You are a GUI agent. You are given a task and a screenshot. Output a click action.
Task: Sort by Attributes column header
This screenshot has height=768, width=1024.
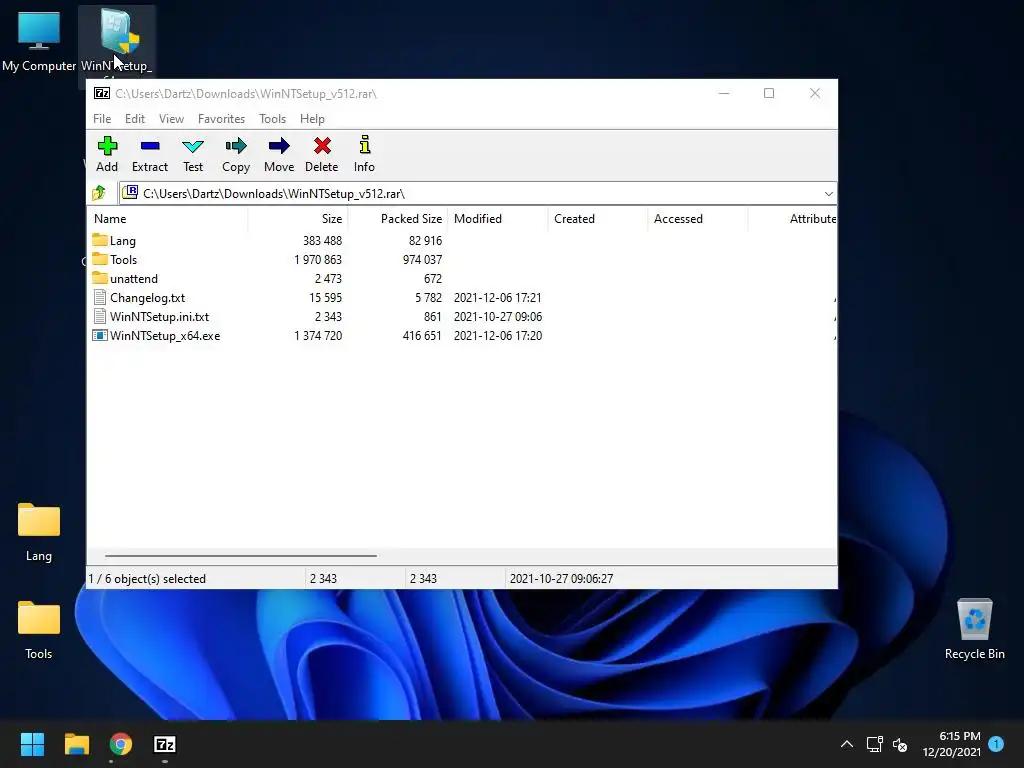(x=792, y=219)
